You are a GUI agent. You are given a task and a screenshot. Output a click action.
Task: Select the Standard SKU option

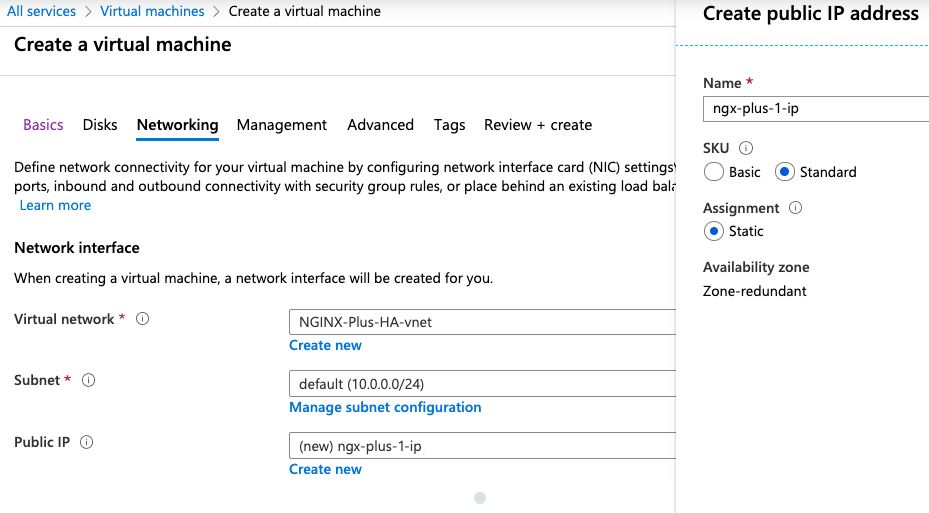point(784,172)
